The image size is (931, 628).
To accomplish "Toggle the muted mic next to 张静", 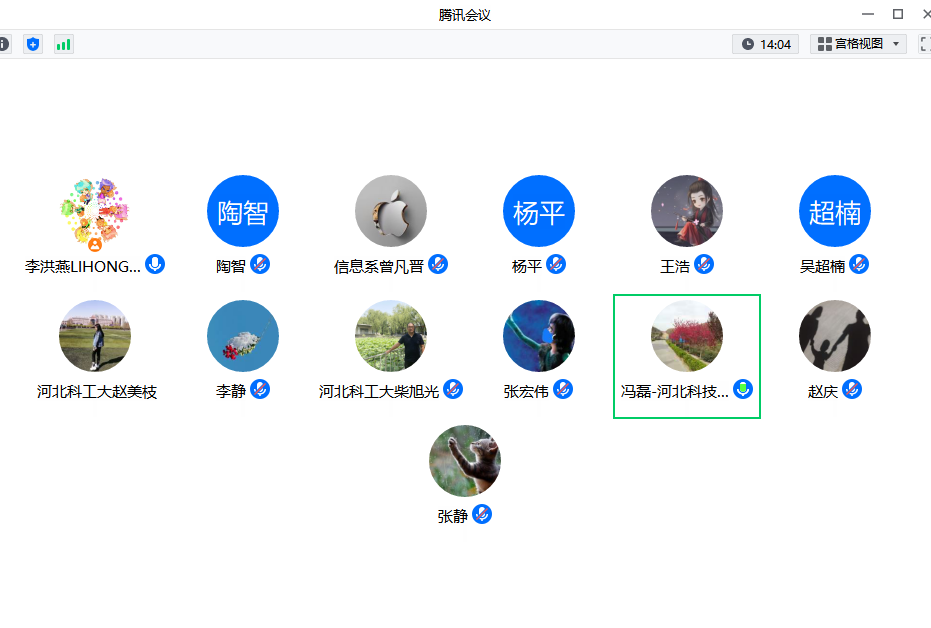I will click(x=482, y=514).
